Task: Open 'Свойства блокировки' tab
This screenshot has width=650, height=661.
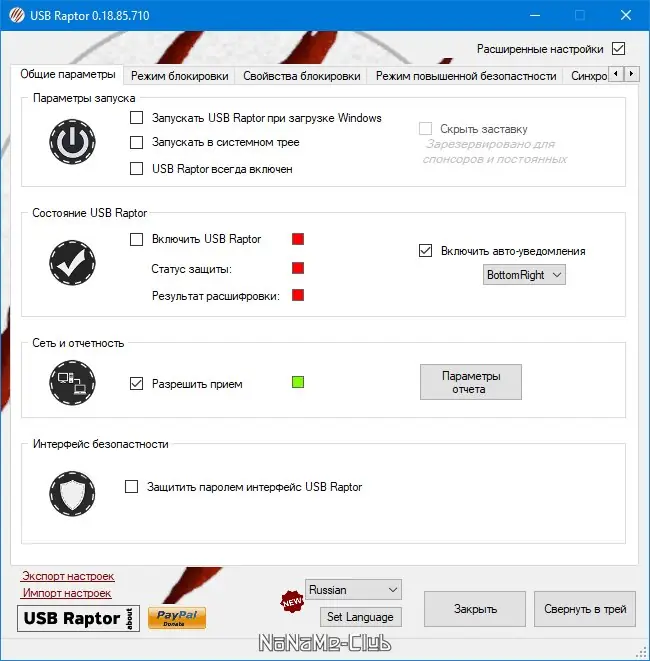Action: (301, 76)
